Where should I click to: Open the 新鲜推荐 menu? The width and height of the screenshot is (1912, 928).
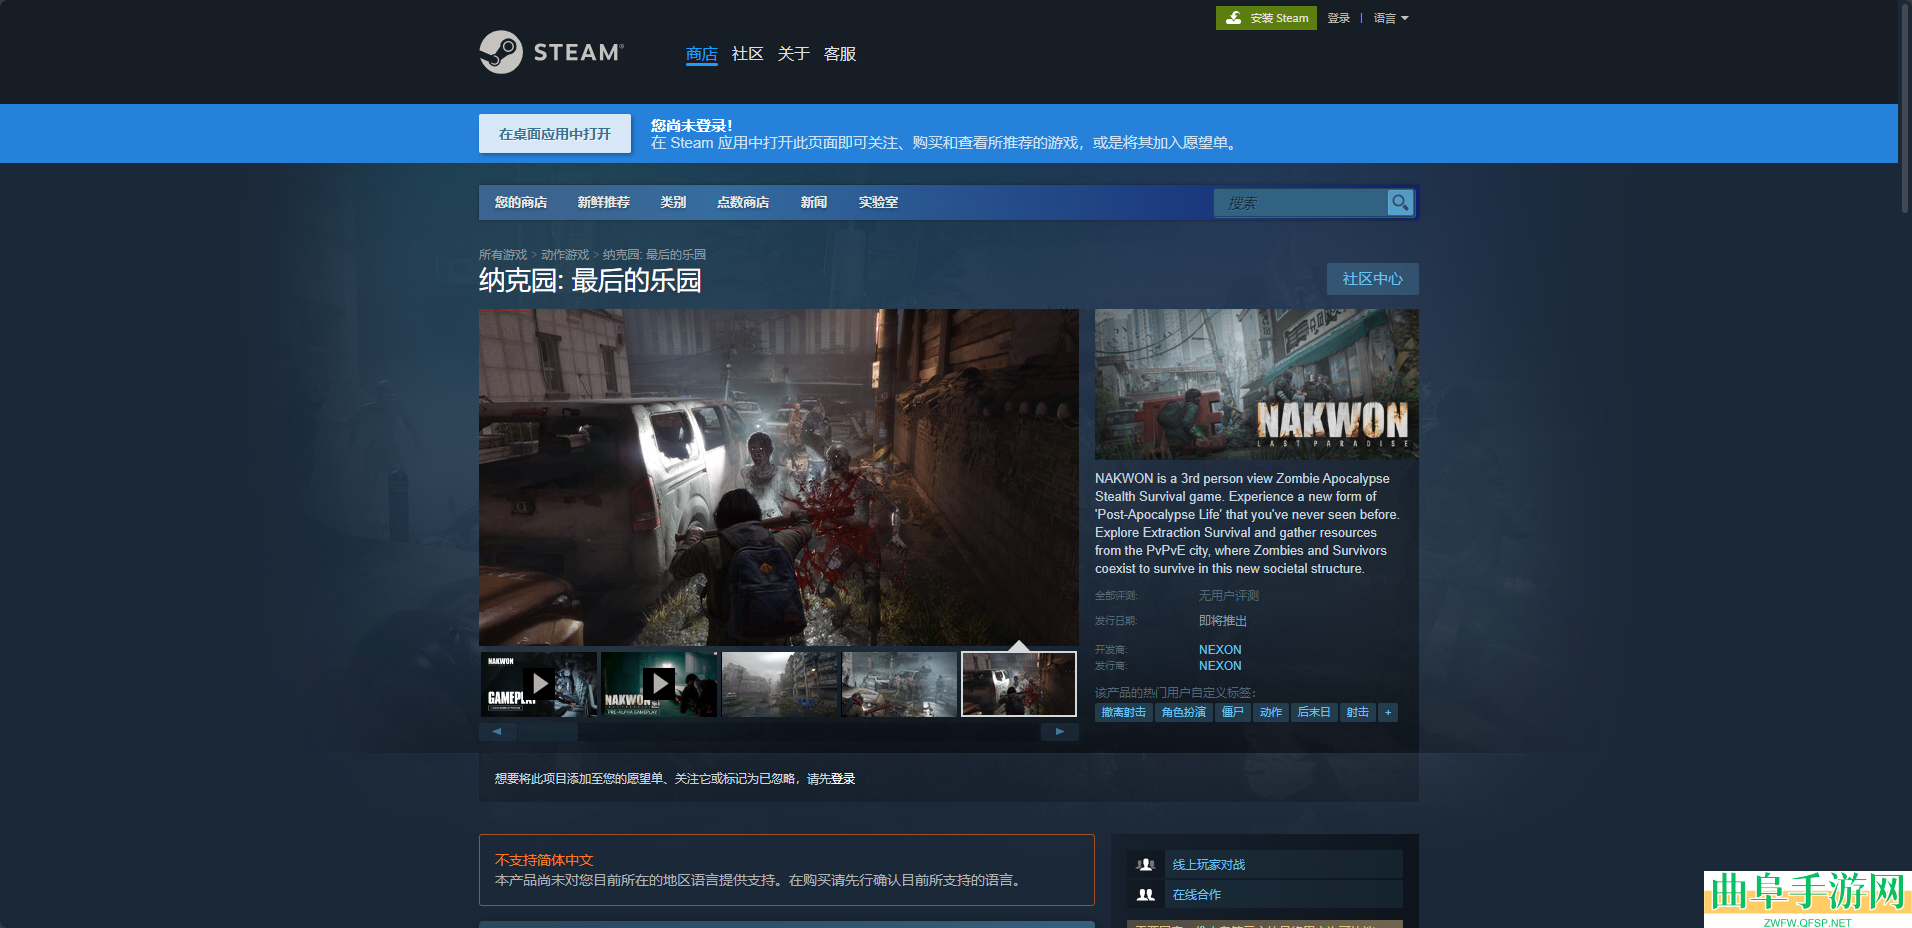point(604,202)
